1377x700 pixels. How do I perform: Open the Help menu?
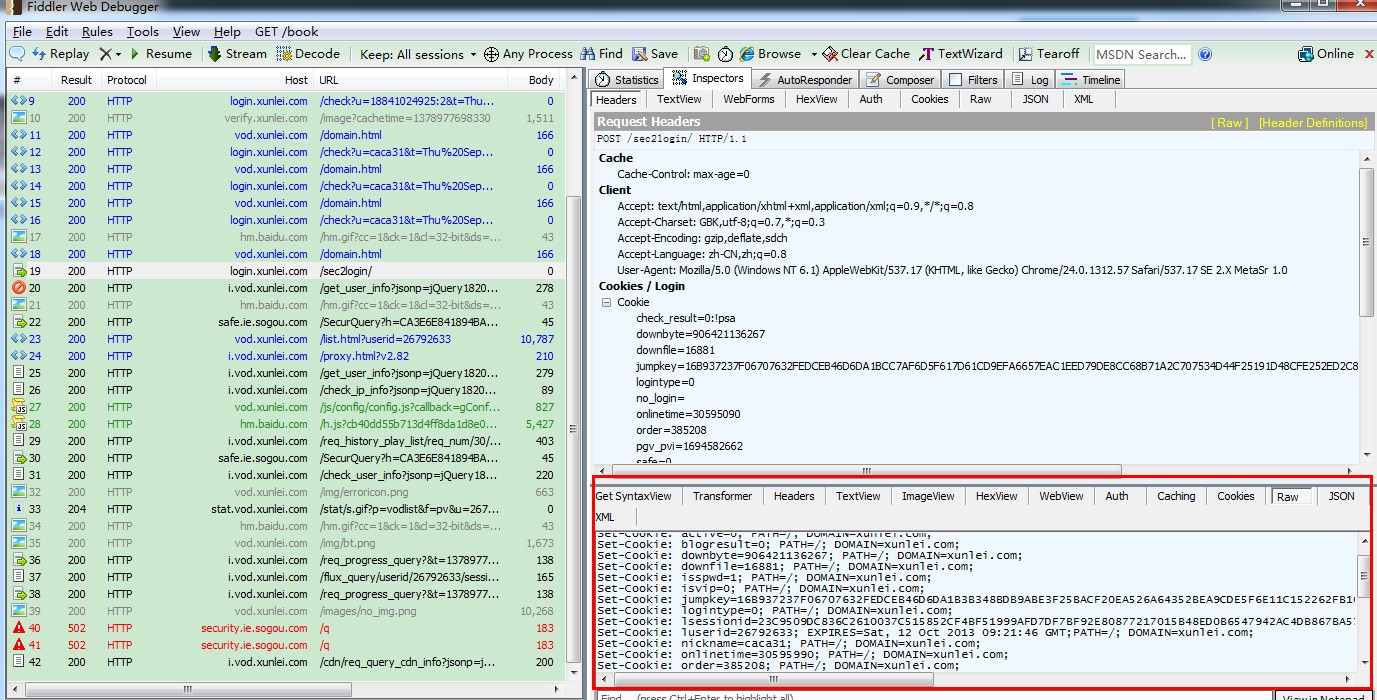227,32
